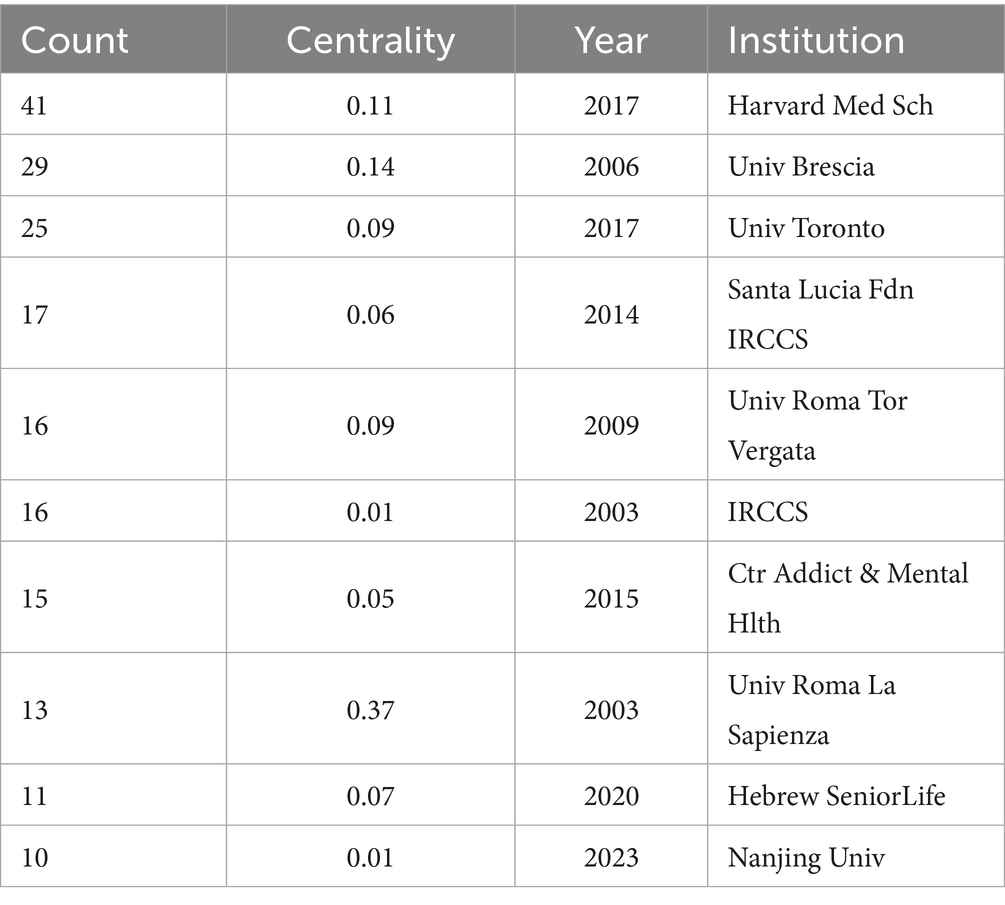Click the Year column header
Viewport: 1005px width, 905px height.
[610, 41]
